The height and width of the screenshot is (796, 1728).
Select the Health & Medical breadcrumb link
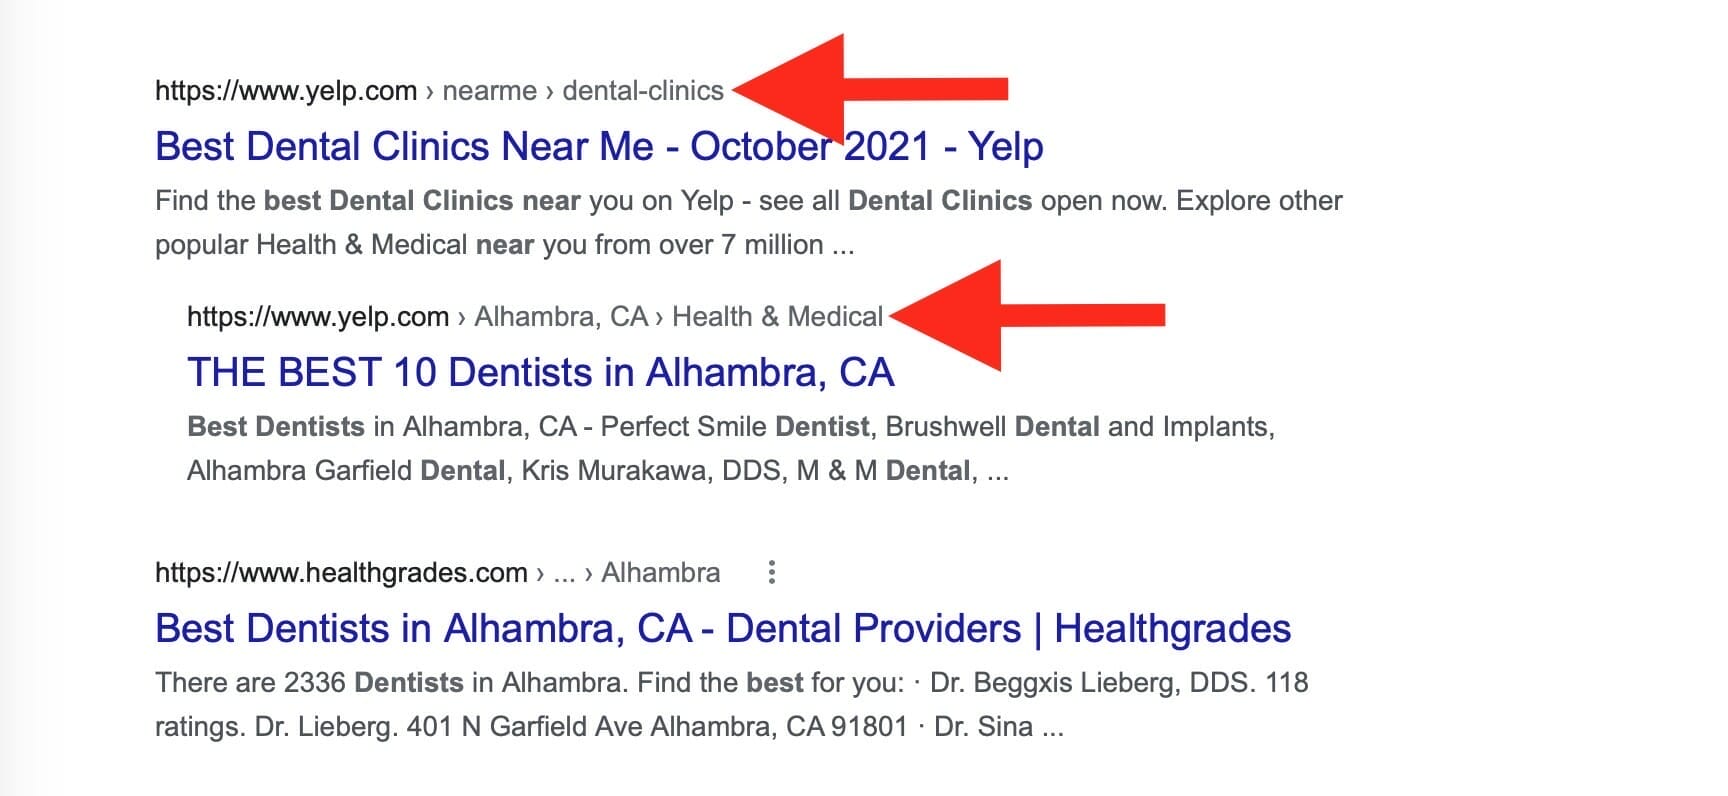(780, 316)
